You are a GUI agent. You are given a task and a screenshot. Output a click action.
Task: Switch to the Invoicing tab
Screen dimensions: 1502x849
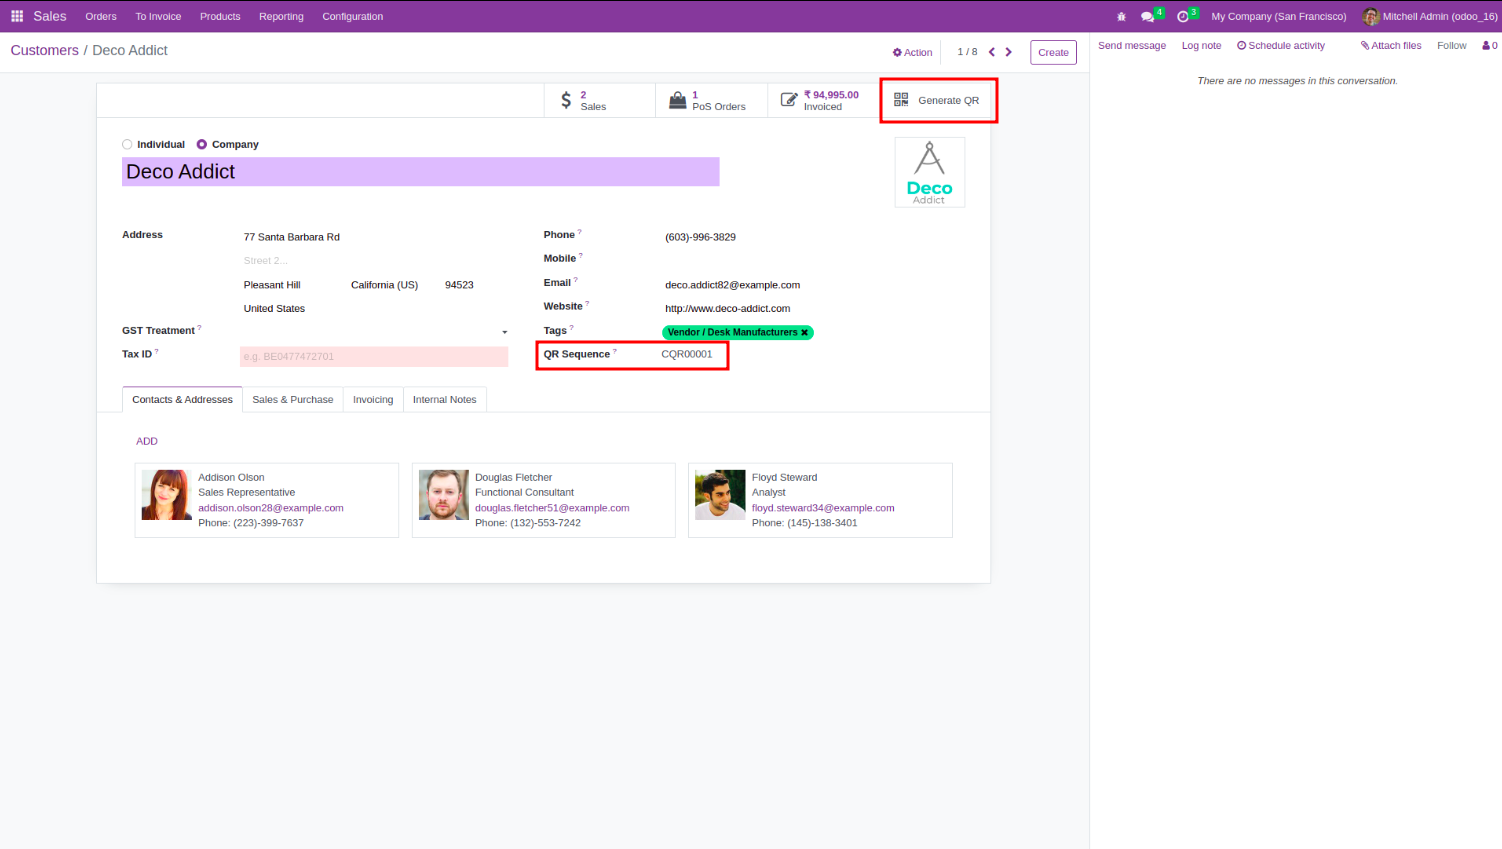pos(373,399)
